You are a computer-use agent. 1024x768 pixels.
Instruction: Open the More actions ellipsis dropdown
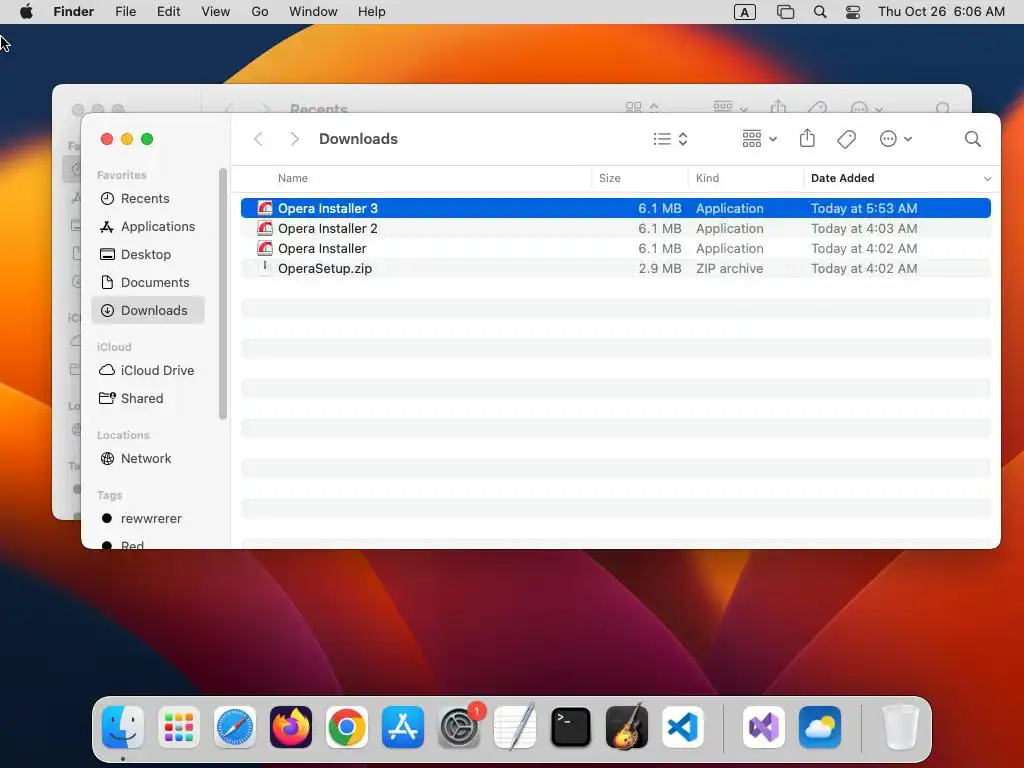pyautogui.click(x=895, y=138)
